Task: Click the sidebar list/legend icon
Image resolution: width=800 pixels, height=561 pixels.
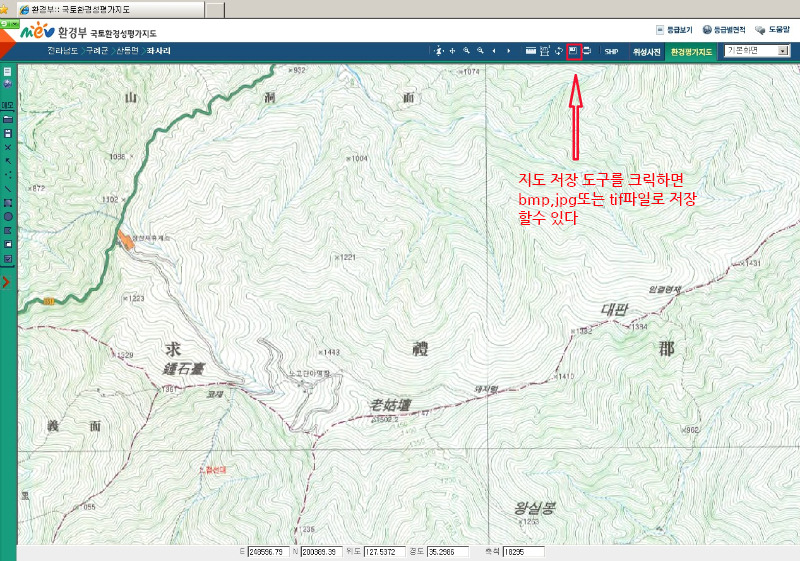Action: [7, 72]
